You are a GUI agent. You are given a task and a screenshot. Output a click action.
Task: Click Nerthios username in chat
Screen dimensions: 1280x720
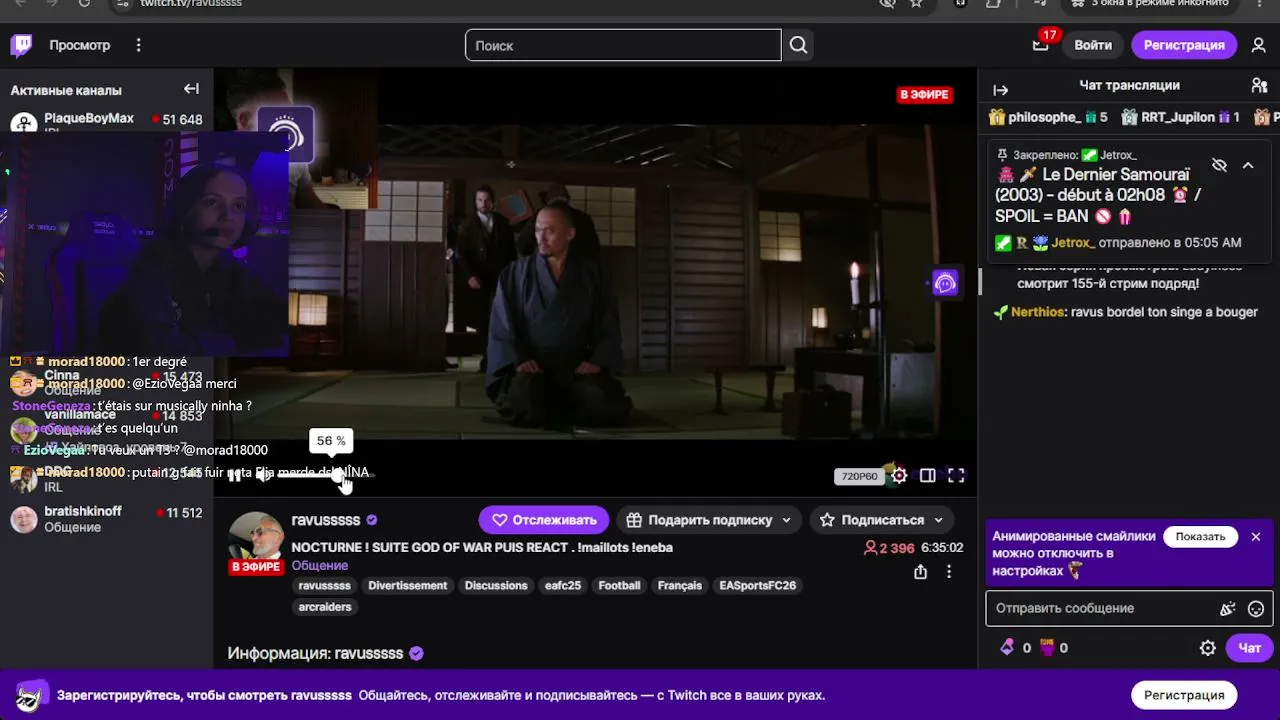(x=1038, y=312)
